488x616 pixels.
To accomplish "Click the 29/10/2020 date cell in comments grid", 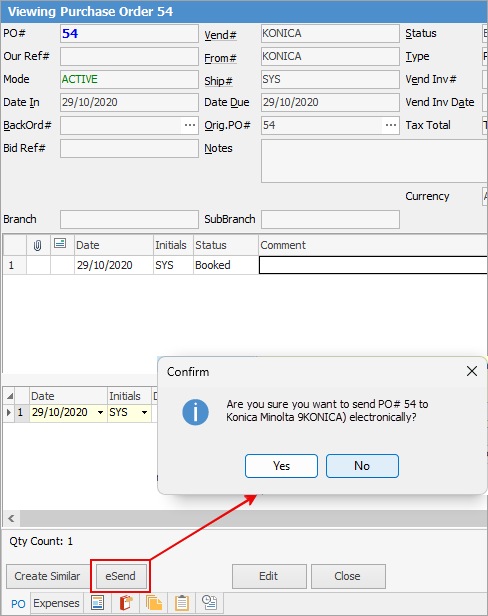I will (114, 265).
